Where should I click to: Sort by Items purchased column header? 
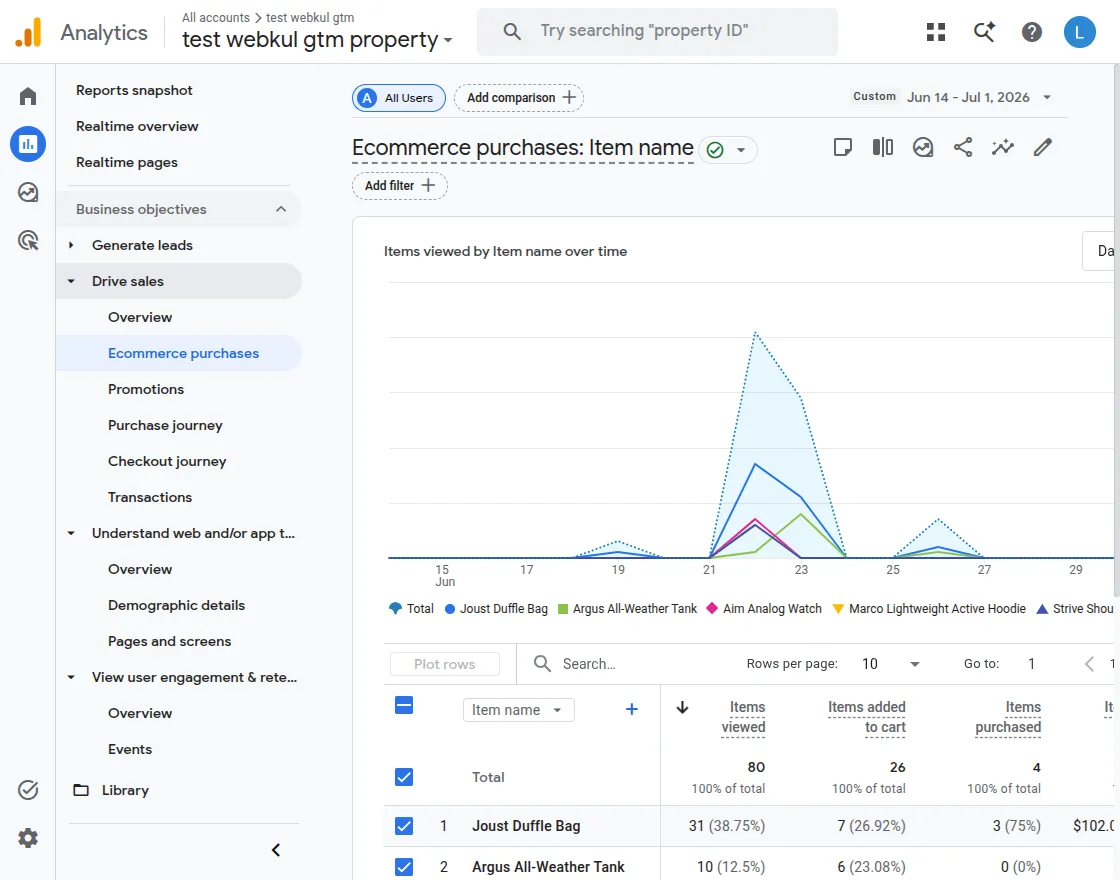1008,716
